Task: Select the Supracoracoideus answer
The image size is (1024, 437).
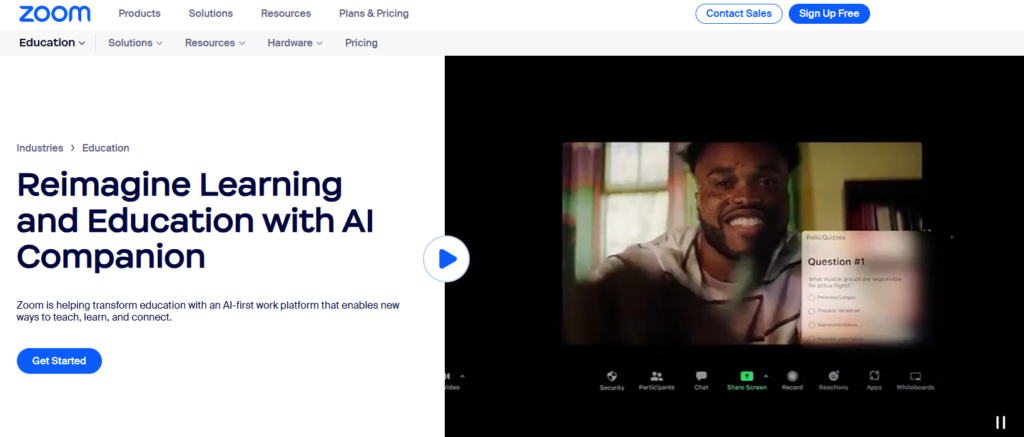Action: [812, 325]
